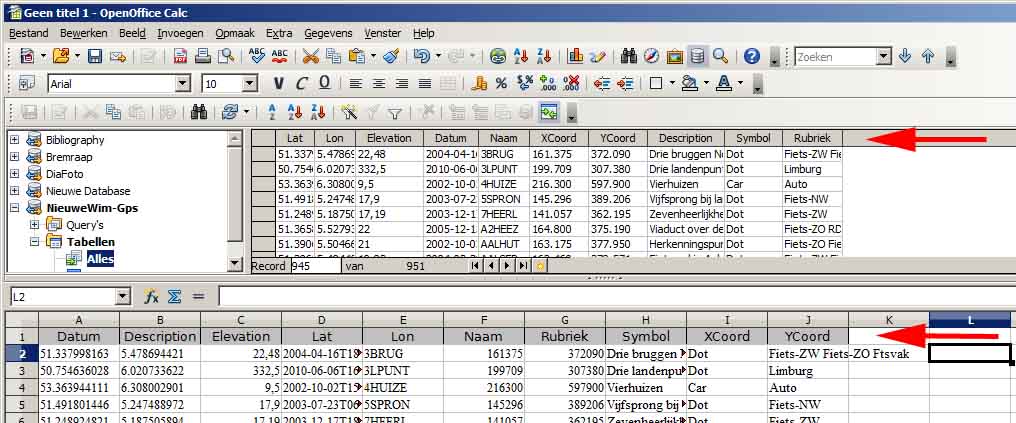Apply percent number format
1016x423 pixels.
point(501,83)
